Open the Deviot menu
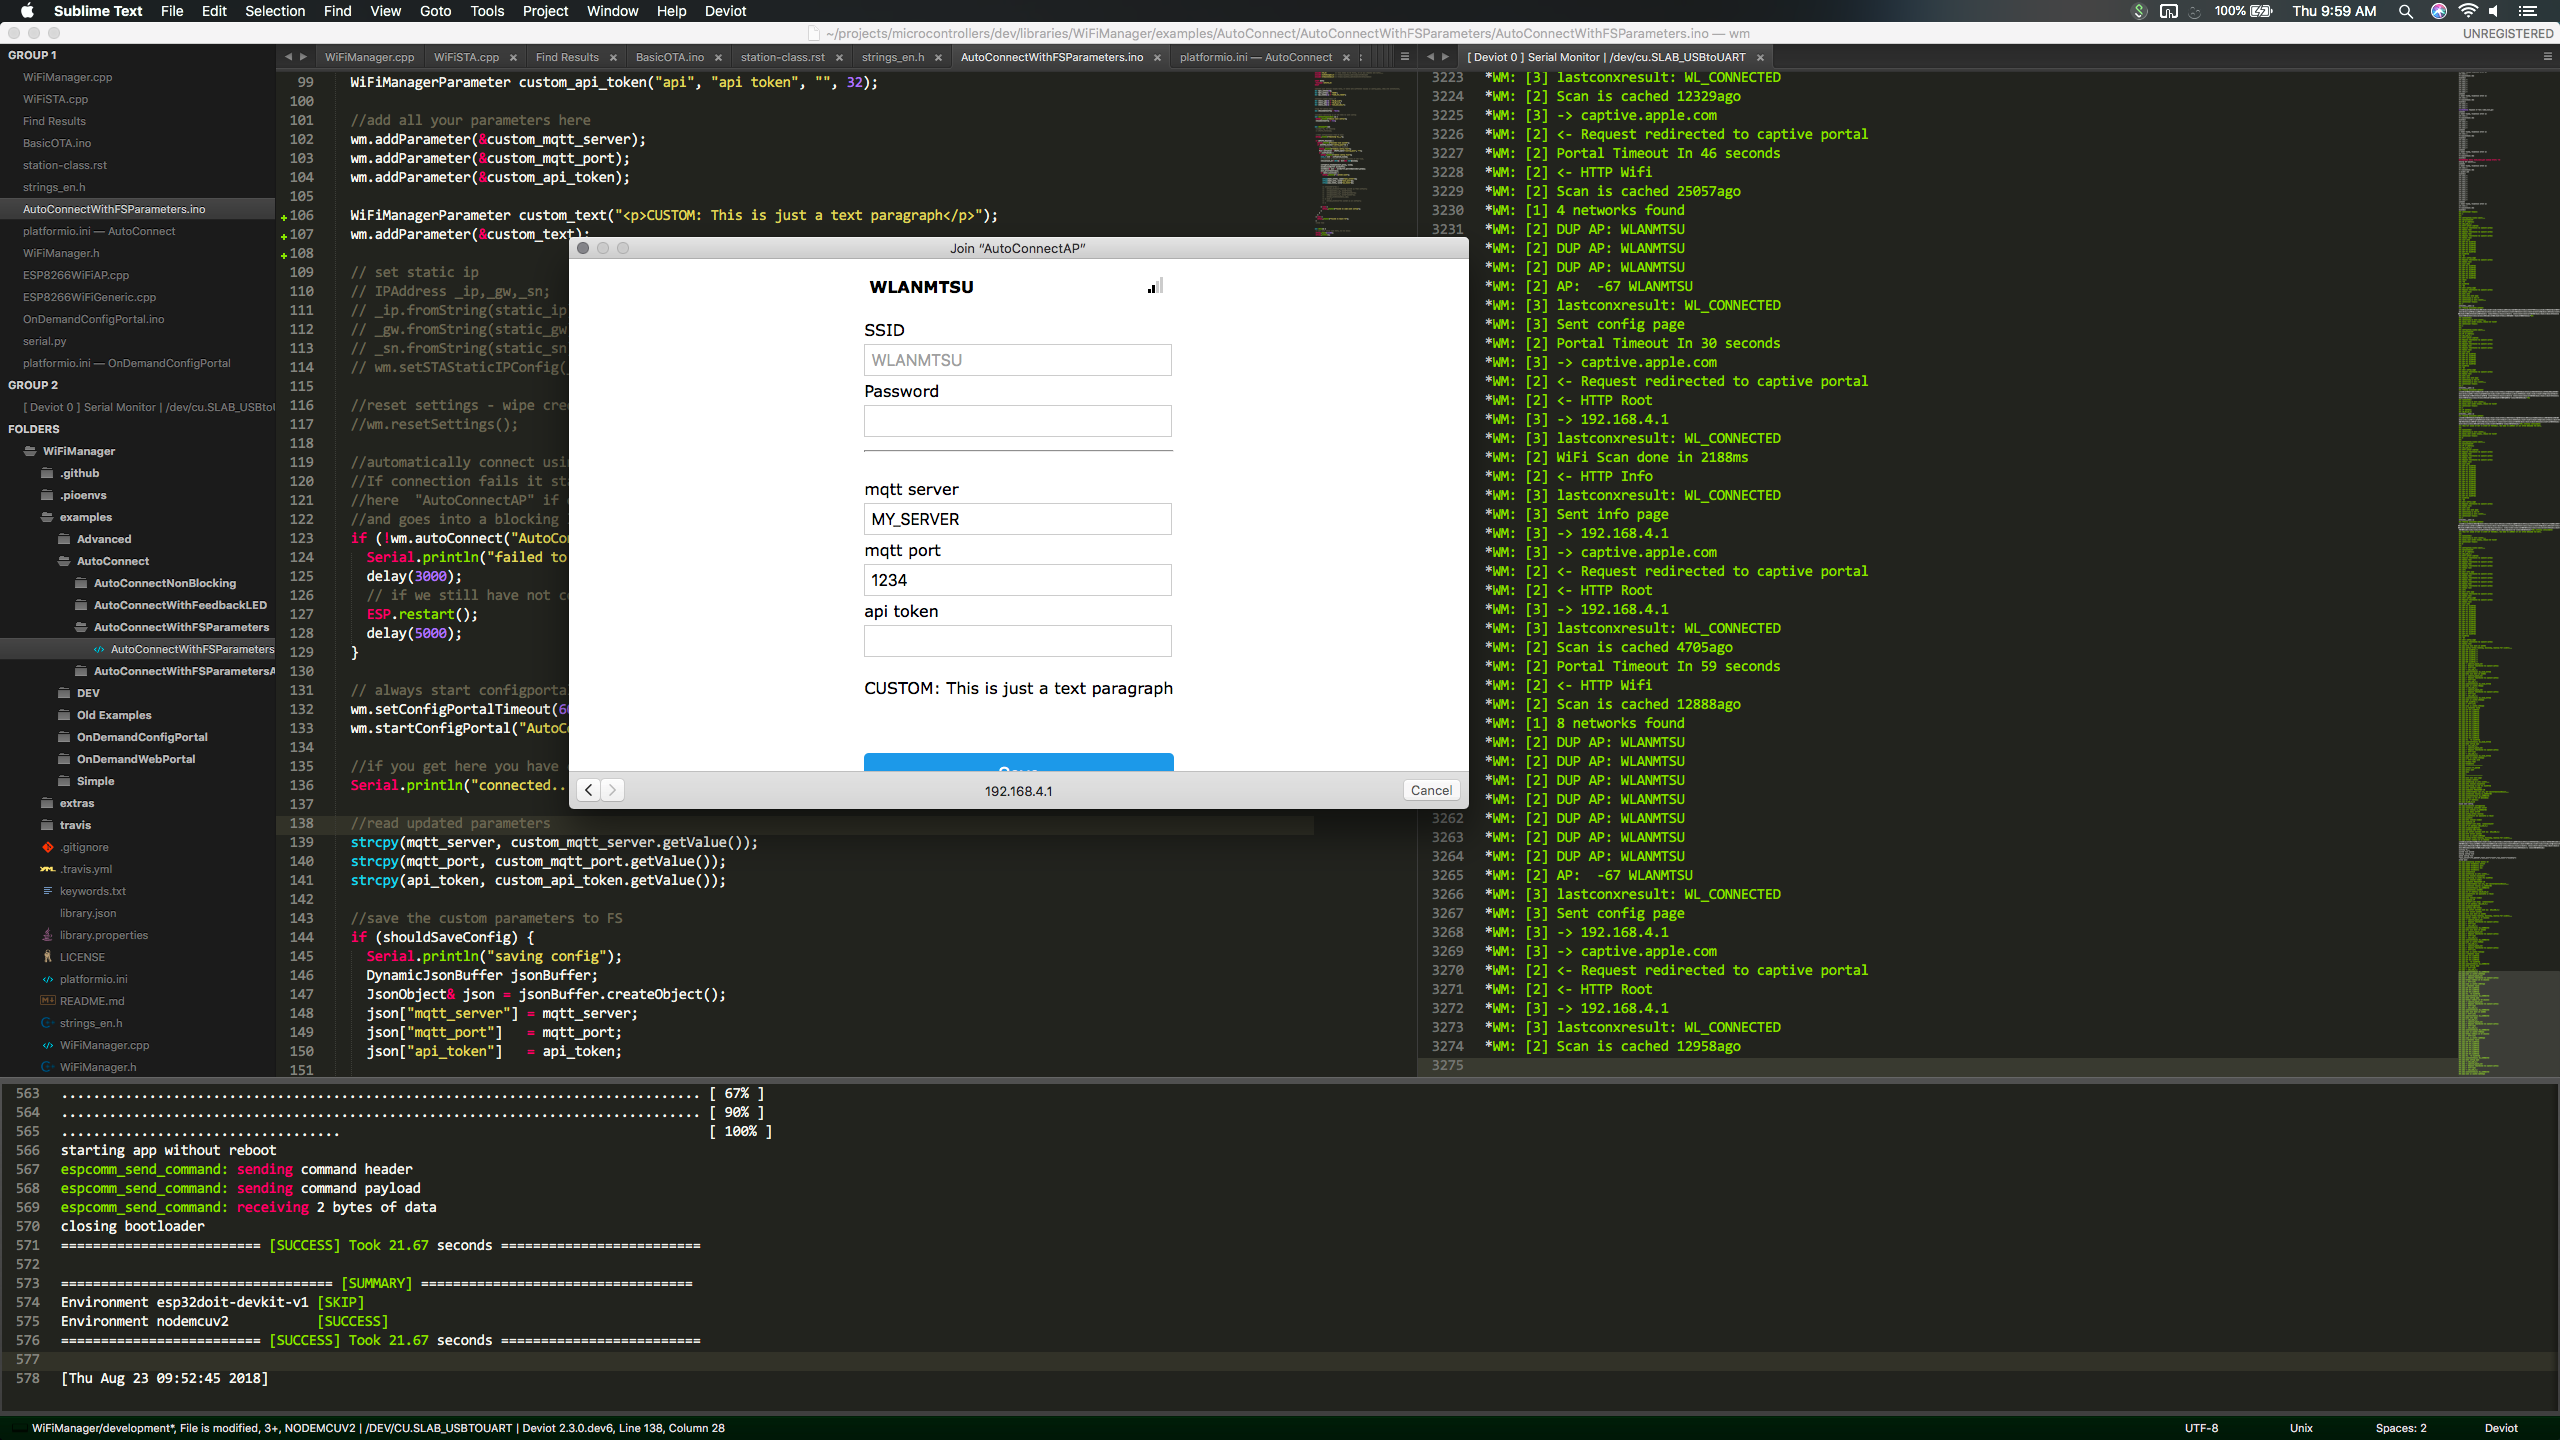Viewport: 2560px width, 1440px height. coord(724,11)
